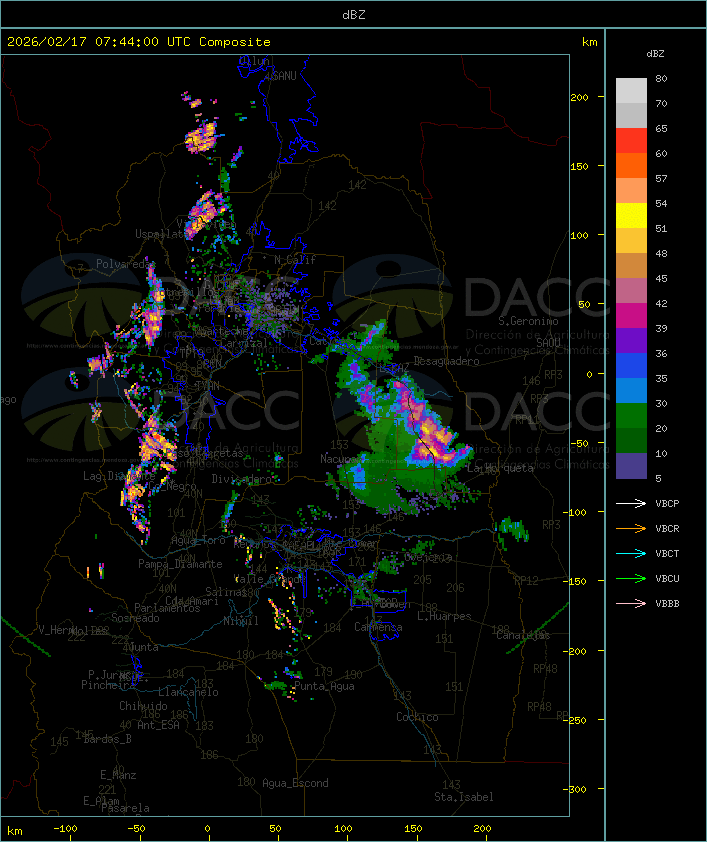Click the VBCP legend label

(667, 504)
